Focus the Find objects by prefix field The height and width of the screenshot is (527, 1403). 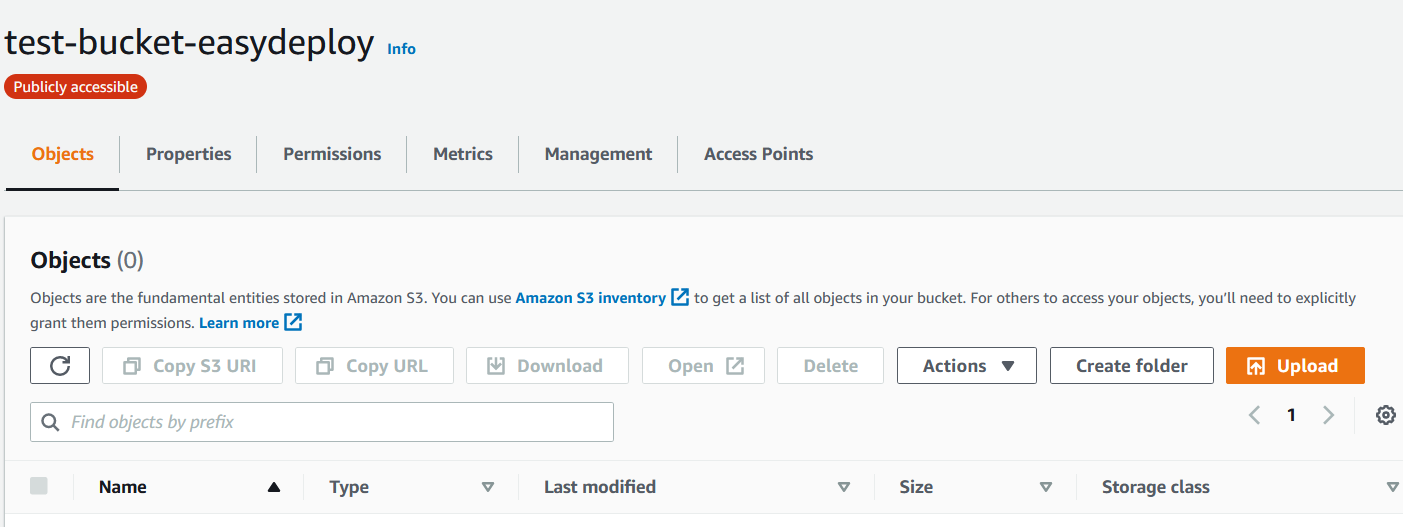322,422
